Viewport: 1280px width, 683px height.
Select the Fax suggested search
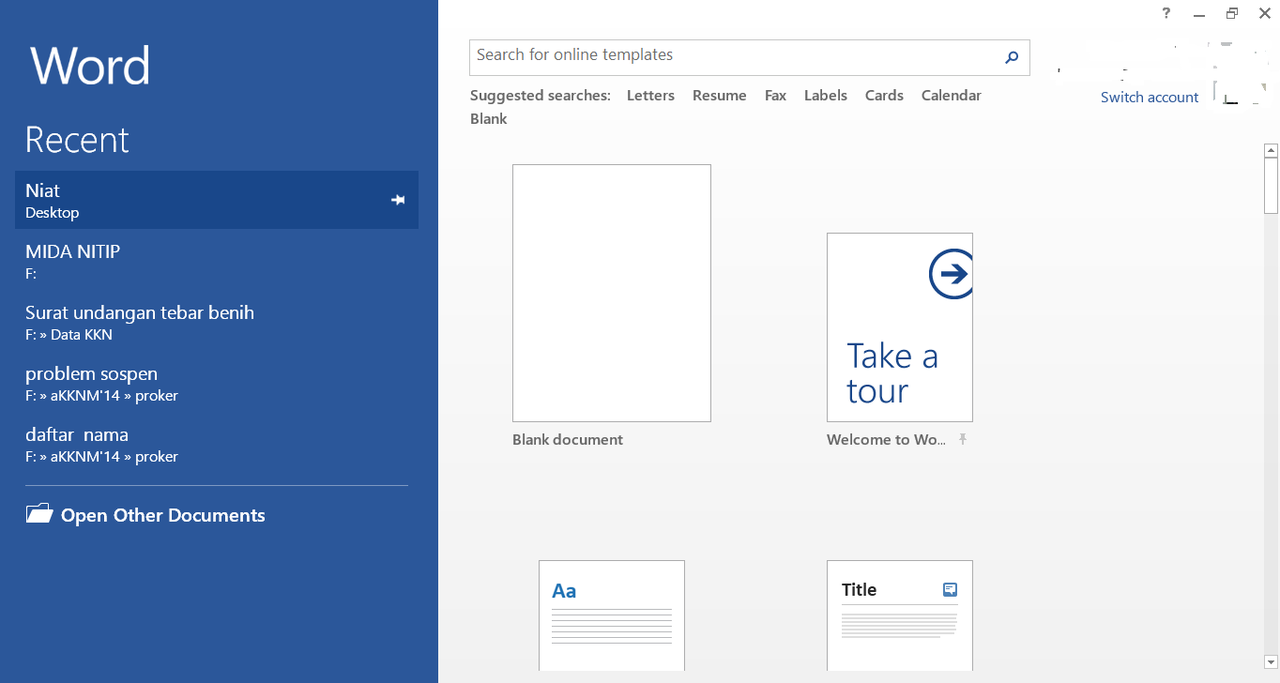(x=775, y=95)
